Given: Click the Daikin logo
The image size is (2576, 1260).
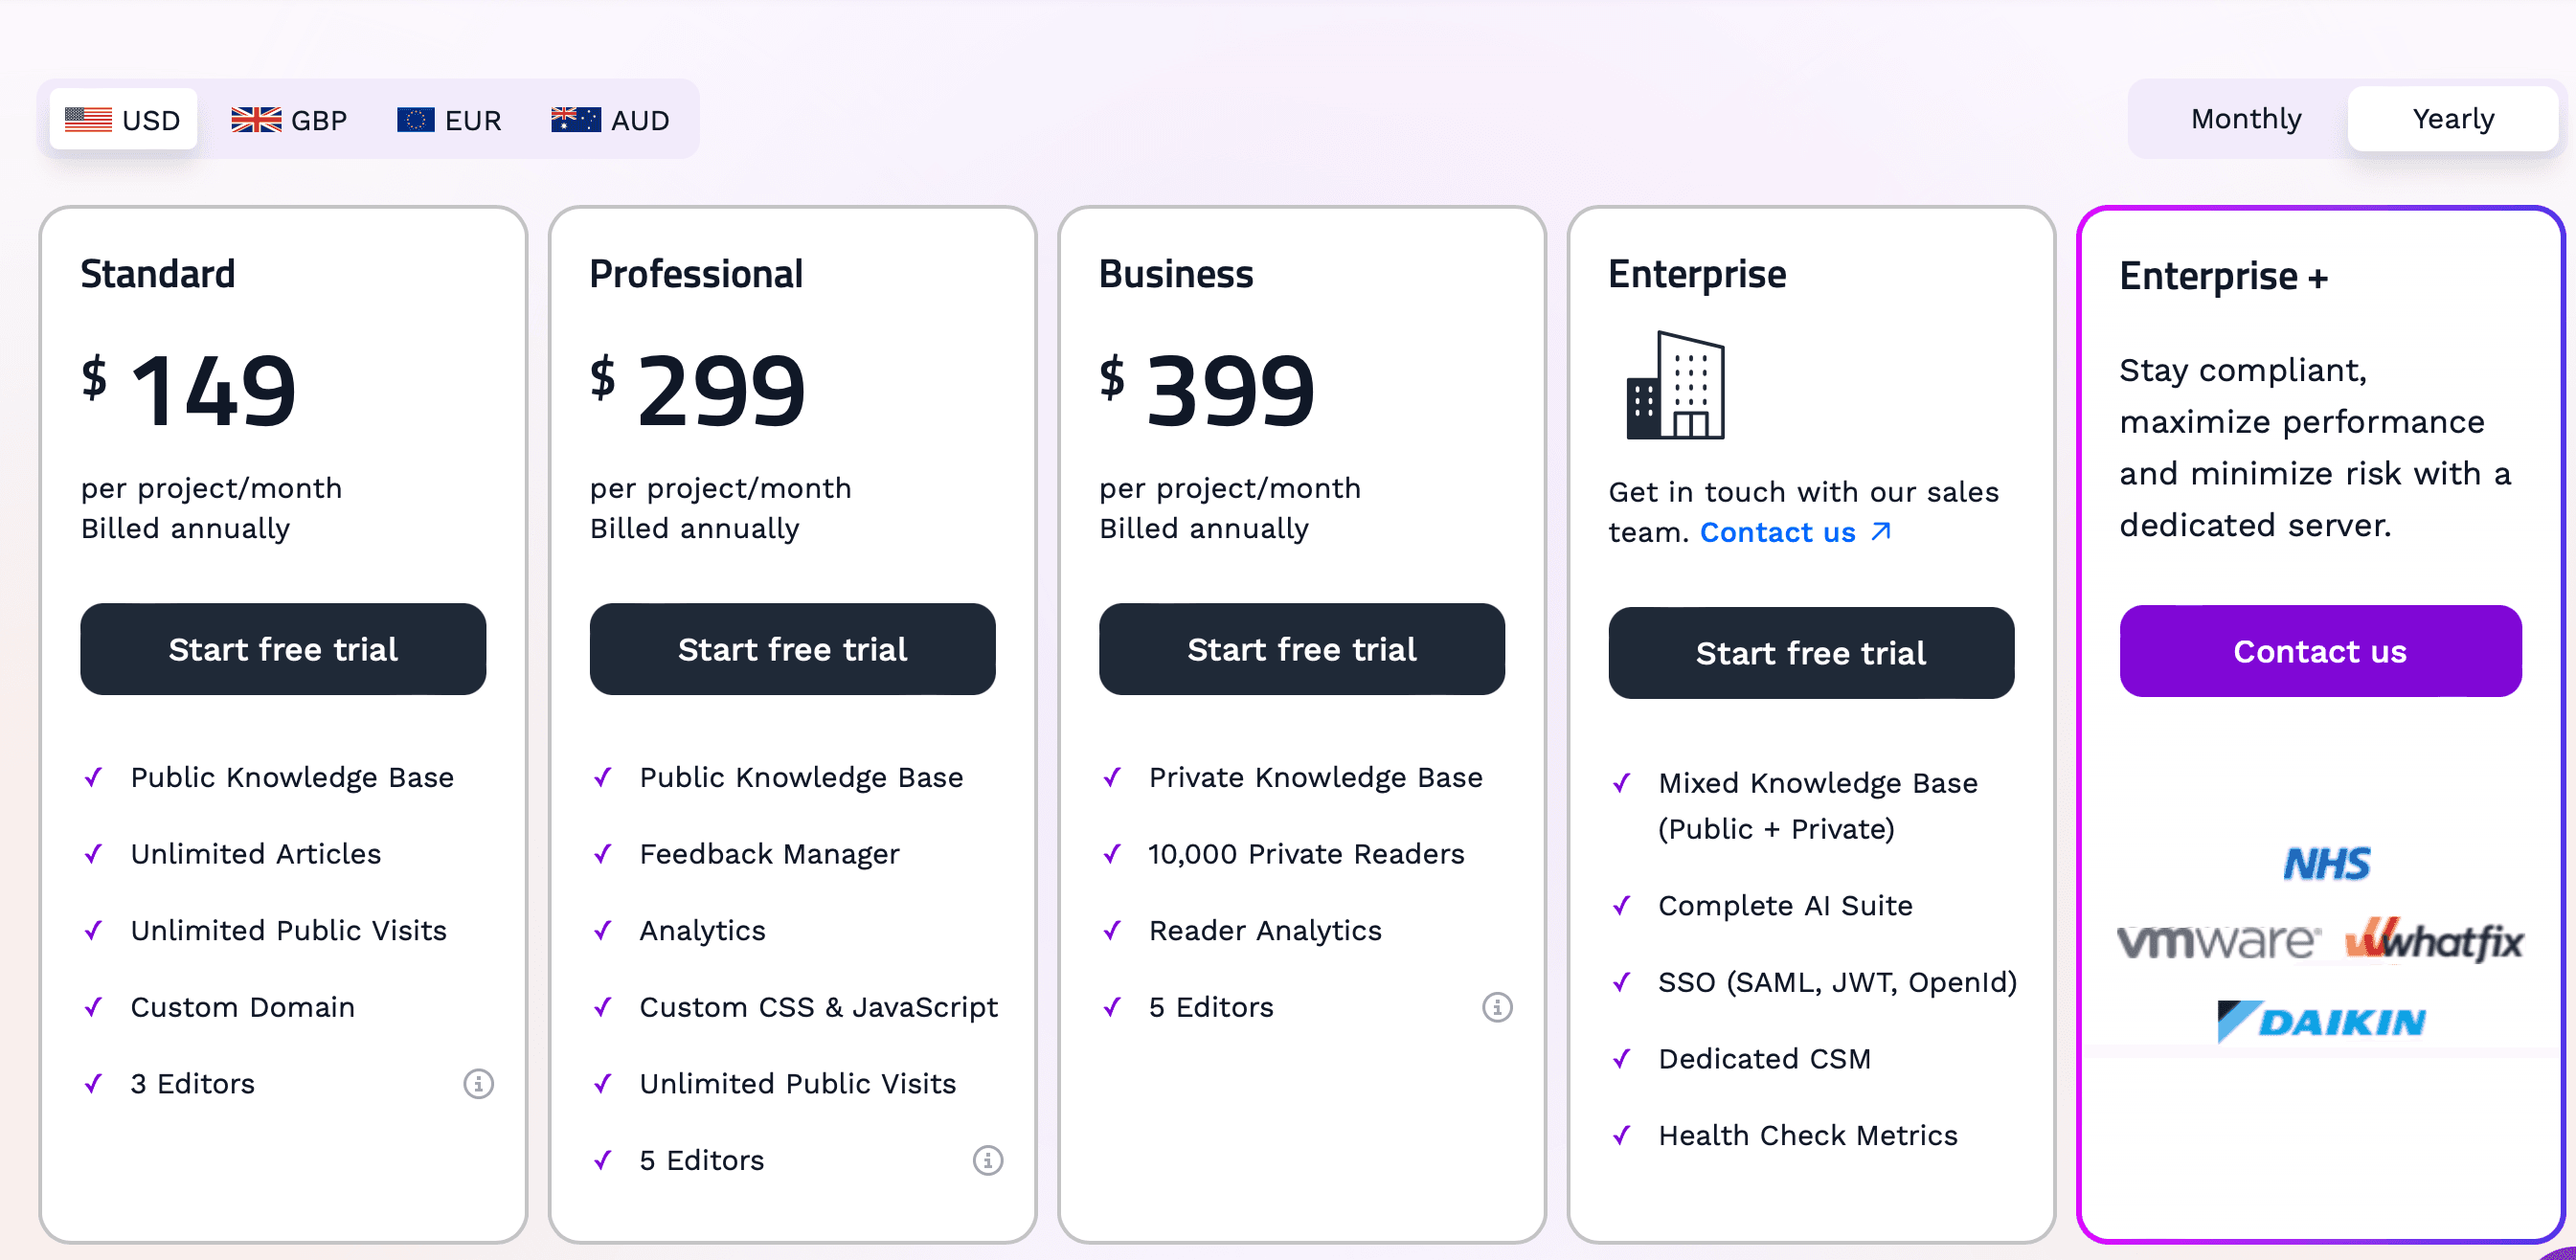Looking at the screenshot, I should [x=2320, y=1021].
